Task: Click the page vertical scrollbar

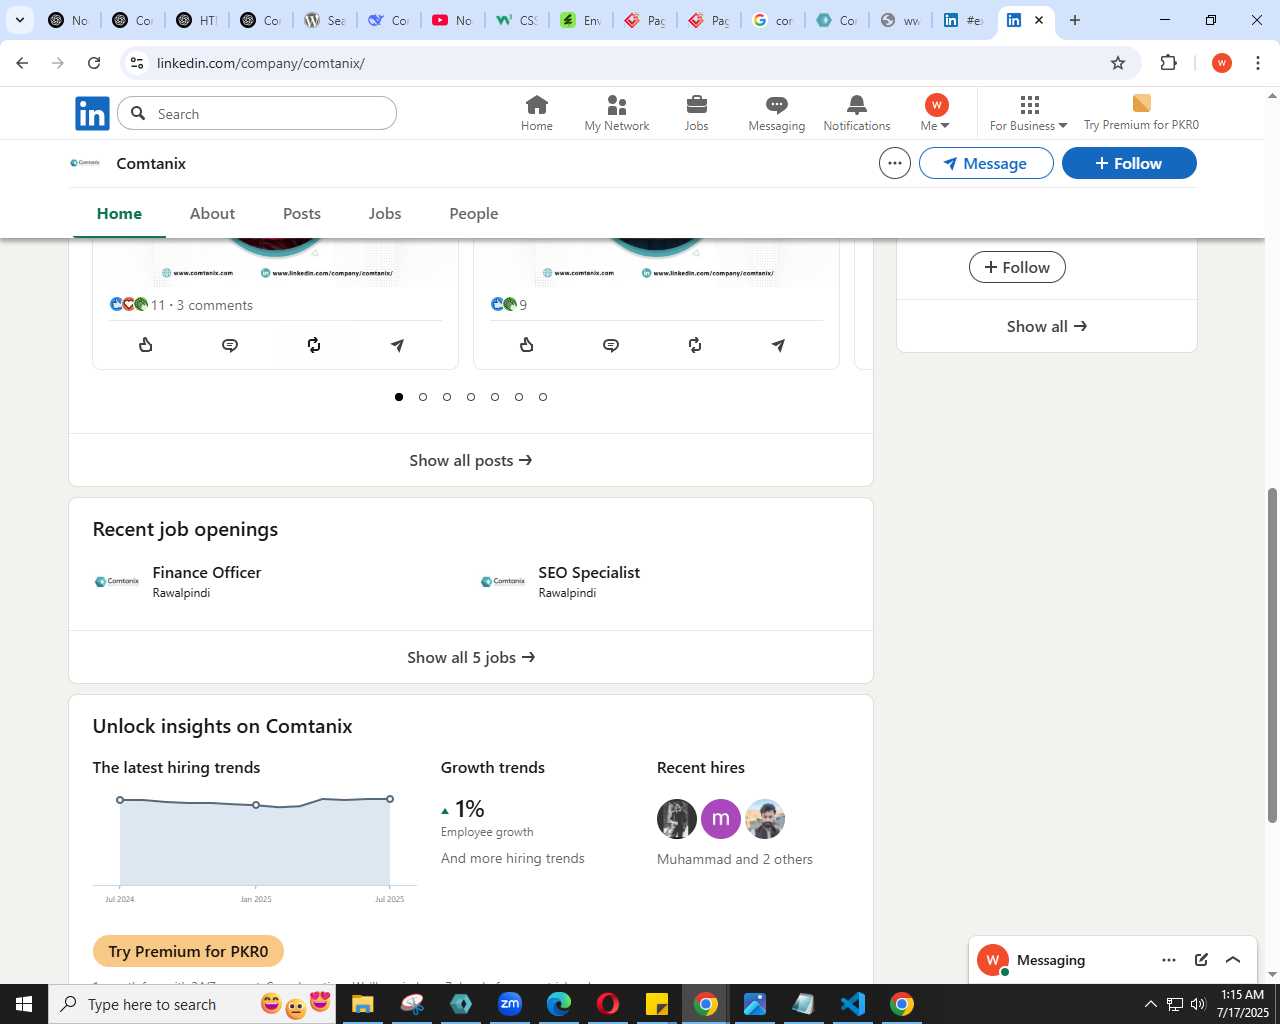Action: 1272,655
